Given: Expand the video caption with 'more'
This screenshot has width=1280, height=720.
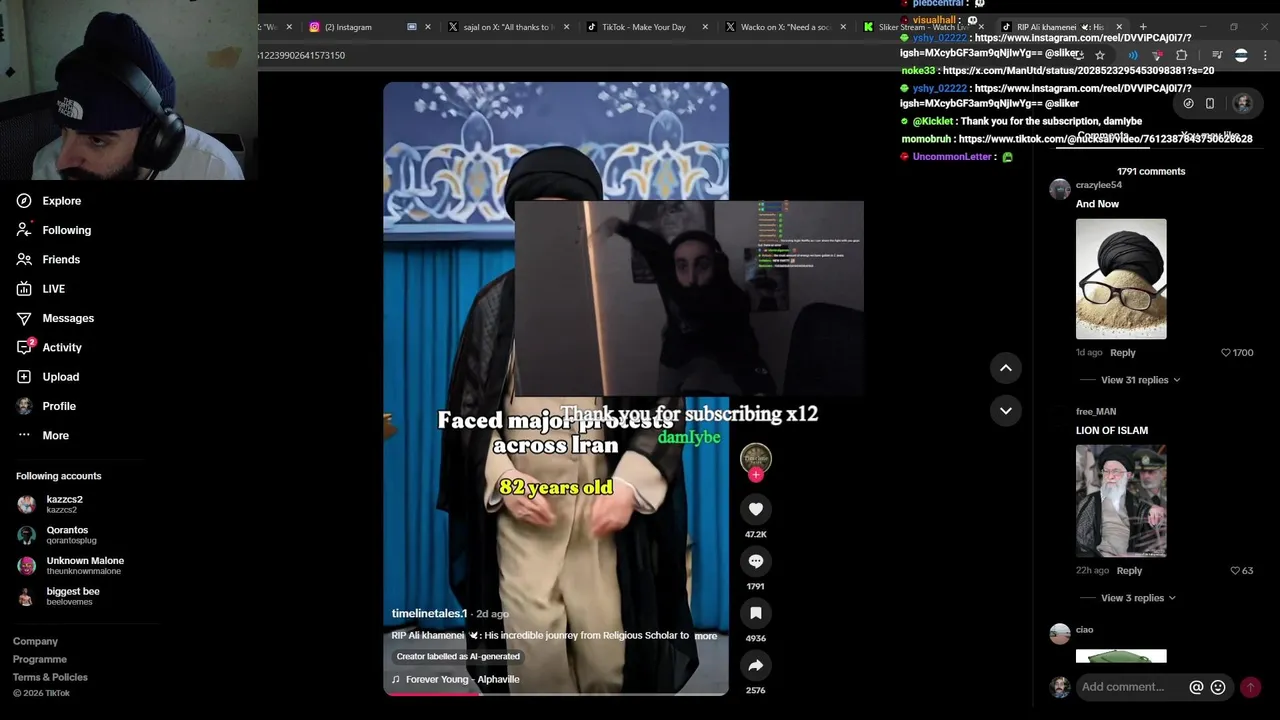Looking at the screenshot, I should point(706,636).
